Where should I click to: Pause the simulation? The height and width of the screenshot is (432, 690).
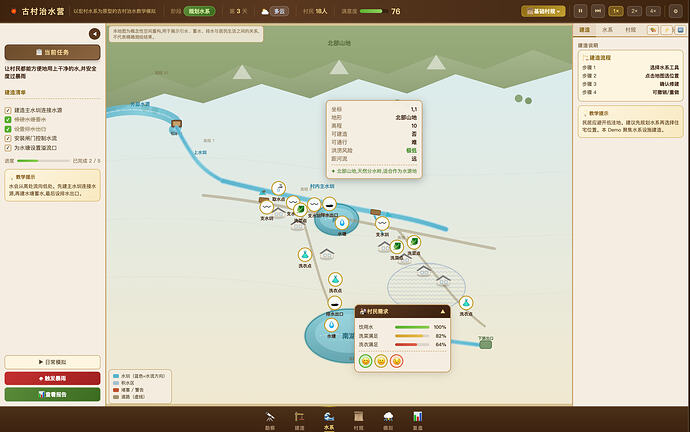[x=580, y=11]
